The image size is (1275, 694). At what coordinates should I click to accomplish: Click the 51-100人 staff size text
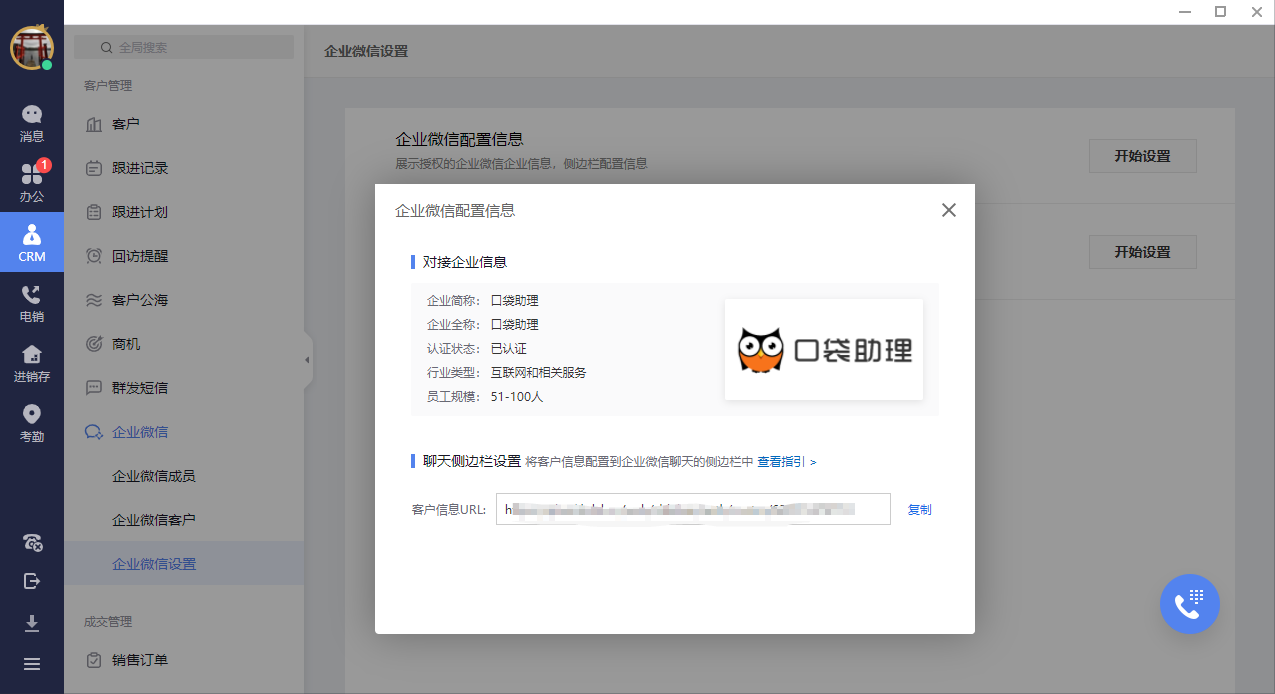point(517,396)
